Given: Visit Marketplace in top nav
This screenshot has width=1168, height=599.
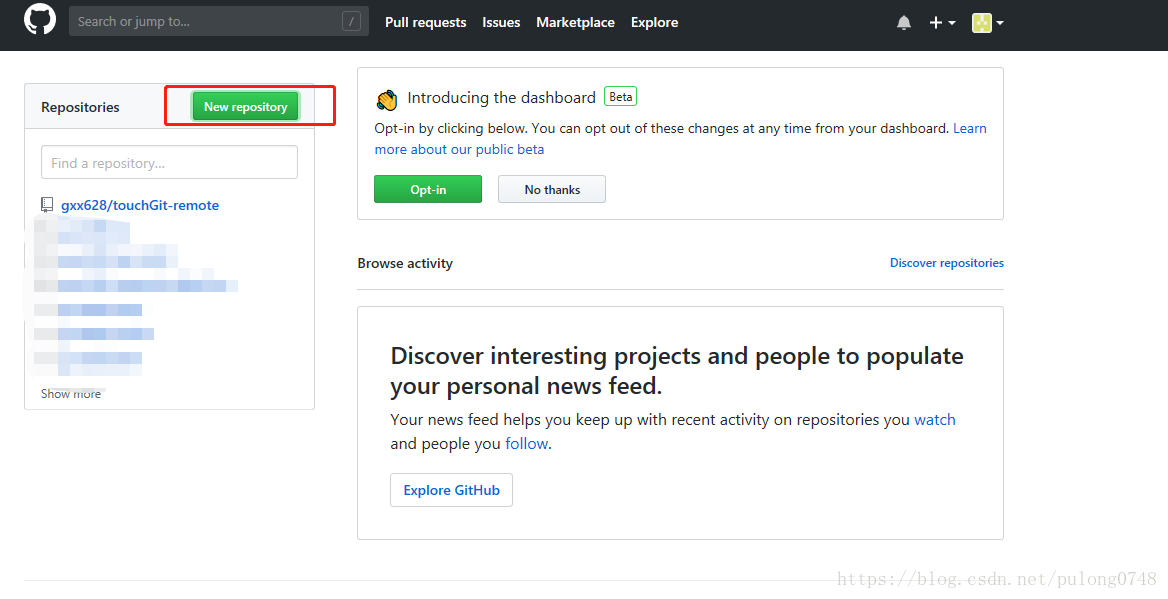Looking at the screenshot, I should [575, 22].
